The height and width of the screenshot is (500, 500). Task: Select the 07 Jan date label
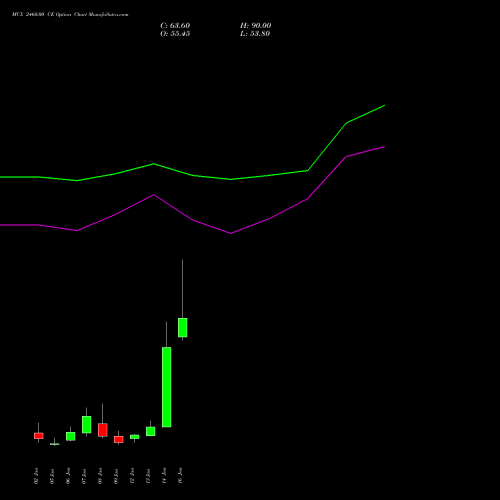point(84,476)
